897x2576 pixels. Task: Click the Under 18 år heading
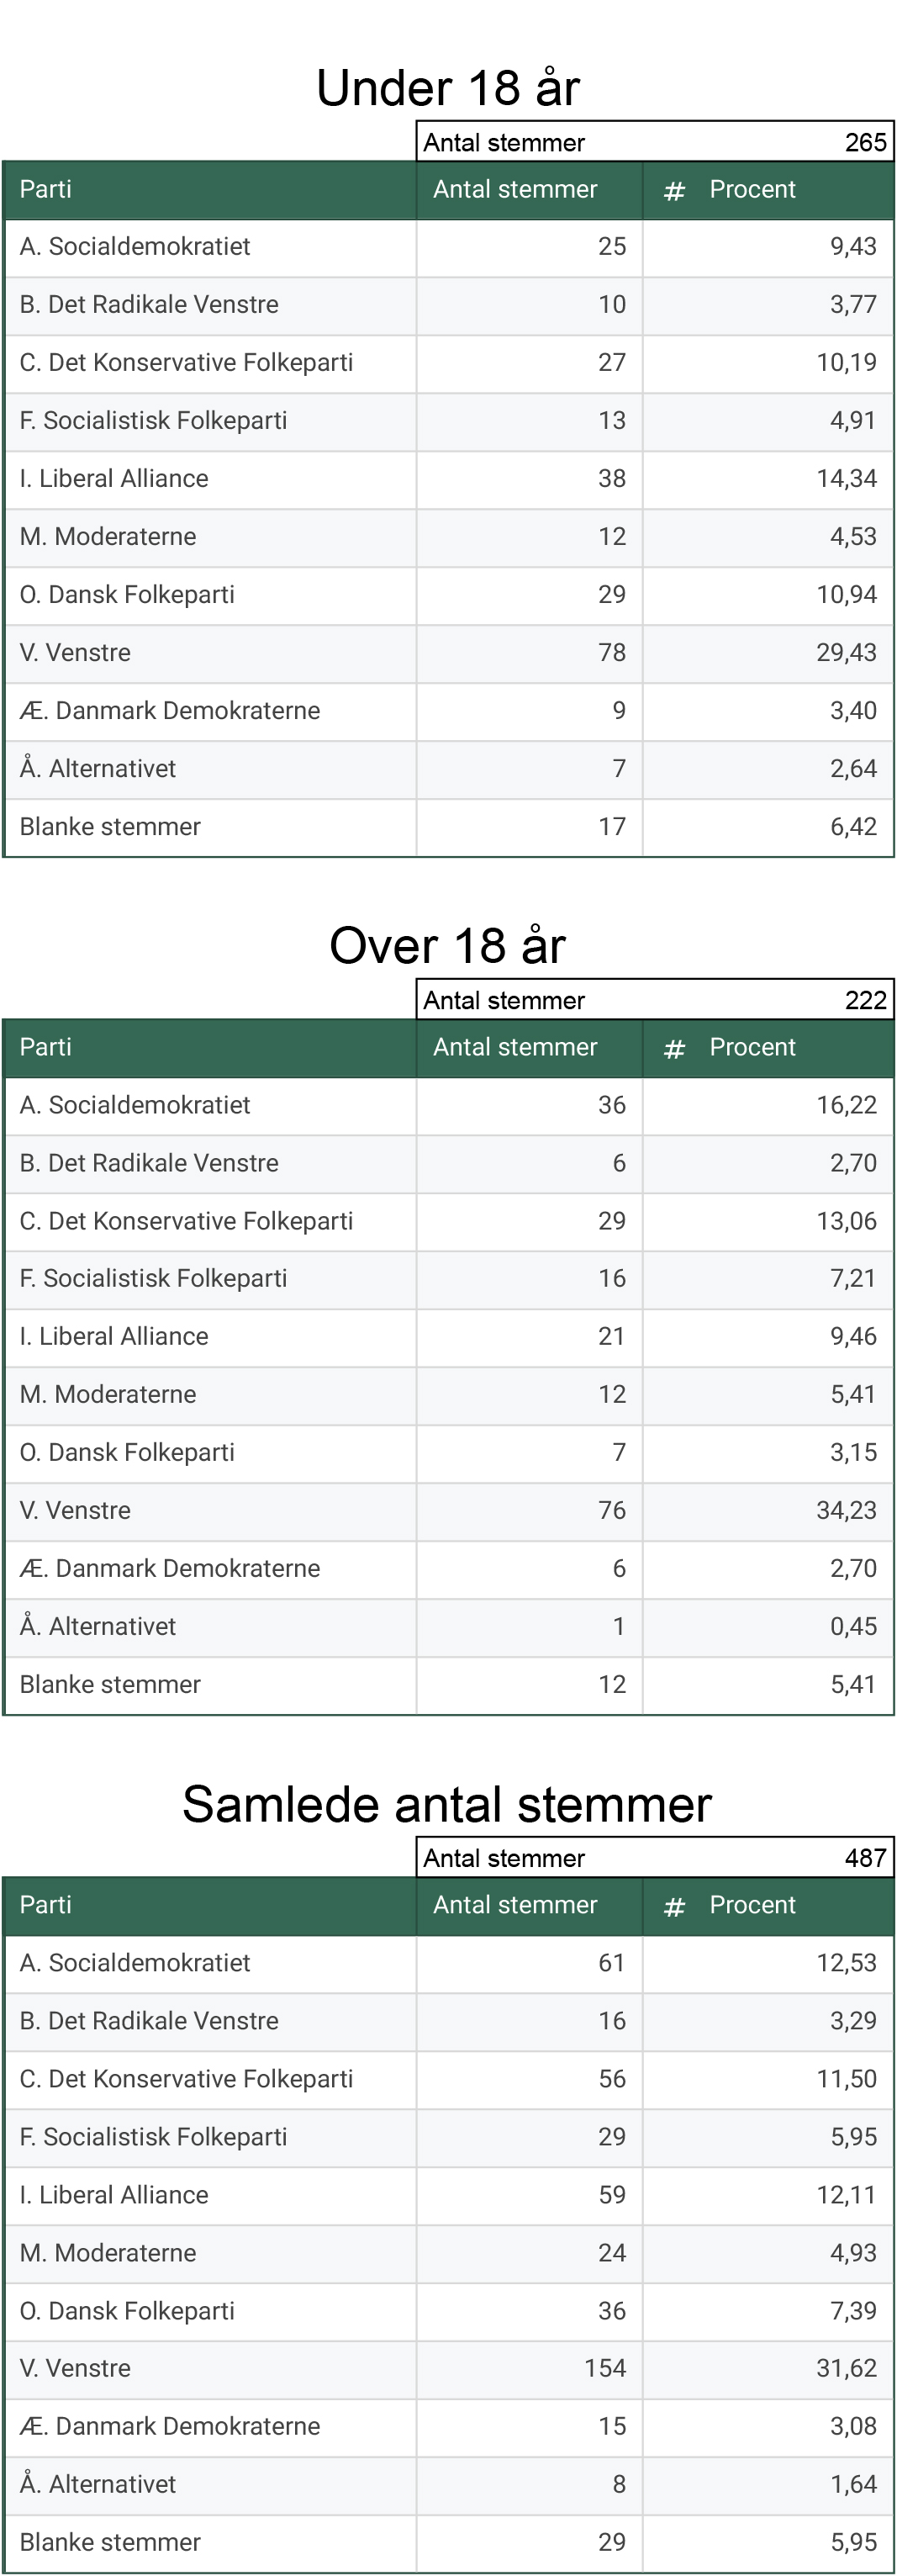448,88
